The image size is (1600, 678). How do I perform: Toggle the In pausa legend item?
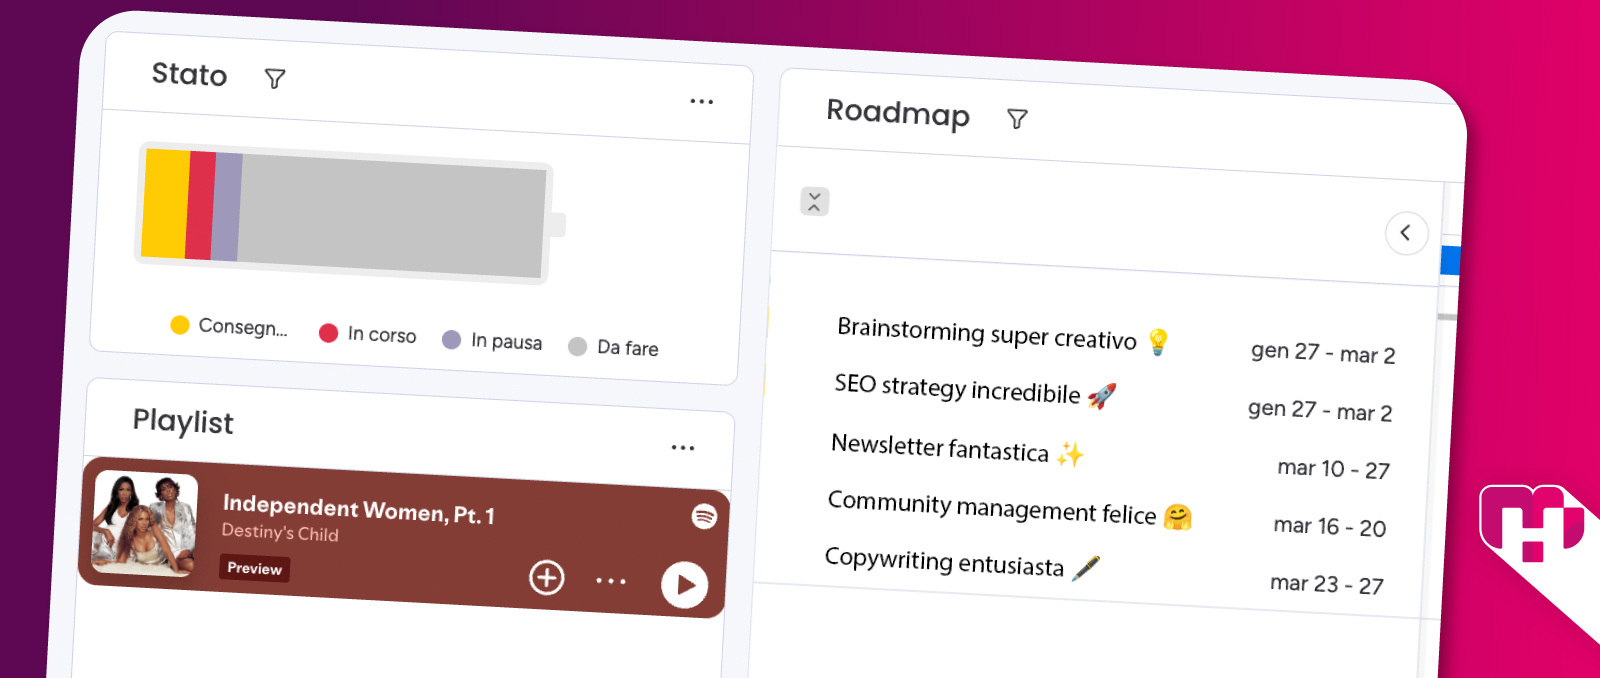click(x=492, y=341)
